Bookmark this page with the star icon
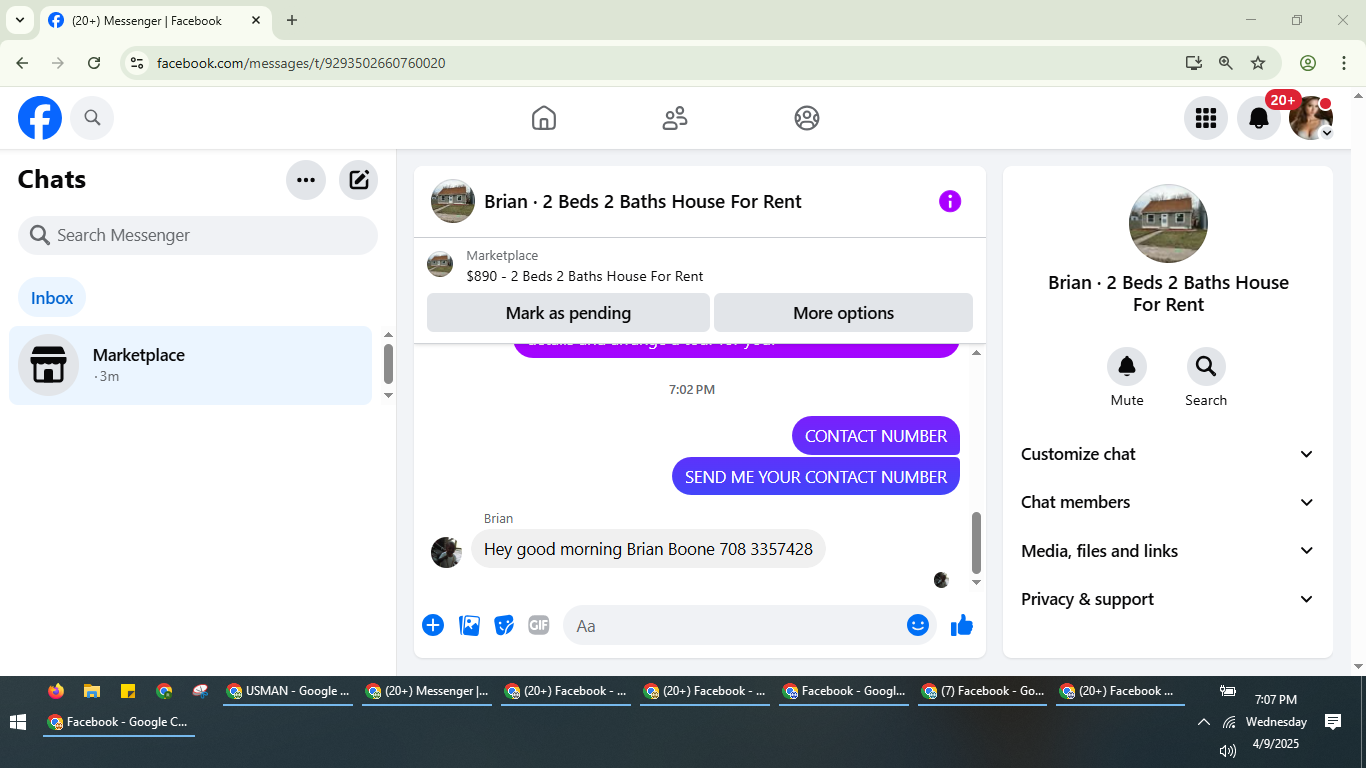Screen dimensions: 1366x768 click(1258, 63)
